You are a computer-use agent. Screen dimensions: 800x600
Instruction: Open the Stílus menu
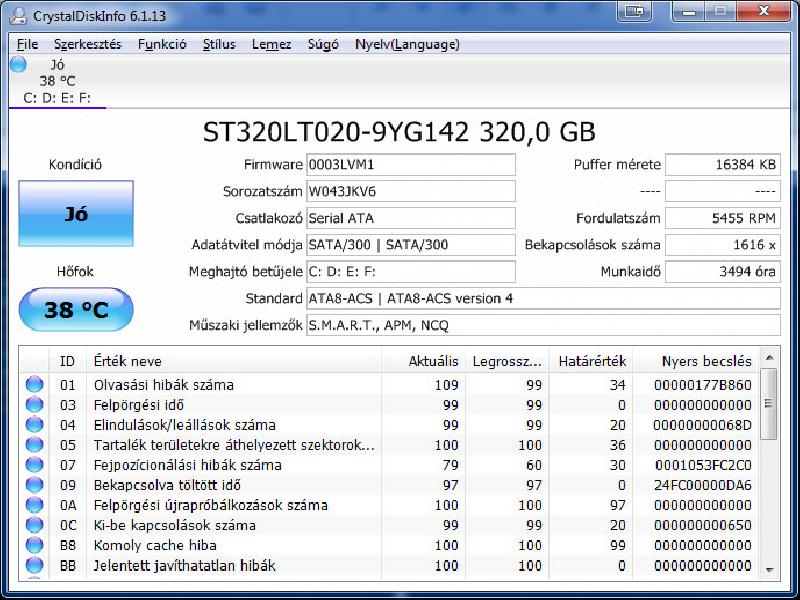click(219, 44)
